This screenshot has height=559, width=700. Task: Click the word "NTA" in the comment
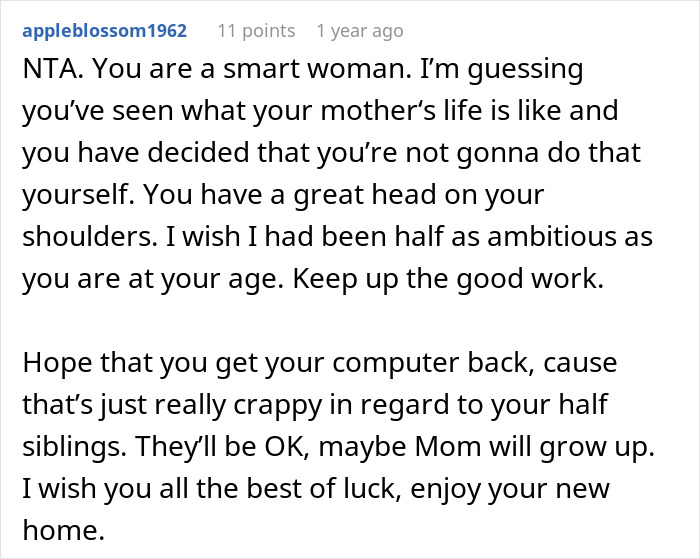pos(42,74)
